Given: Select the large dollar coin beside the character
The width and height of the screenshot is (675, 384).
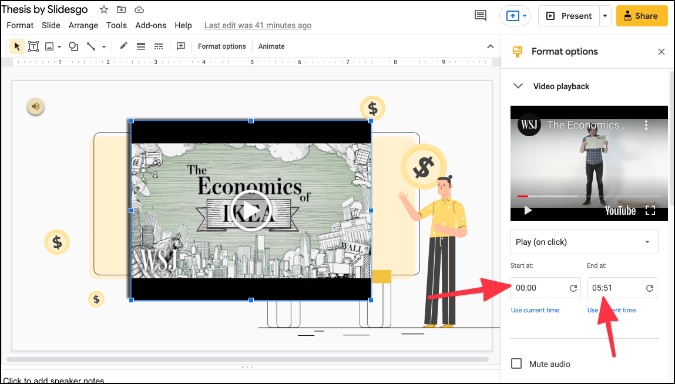Looking at the screenshot, I should (x=424, y=167).
